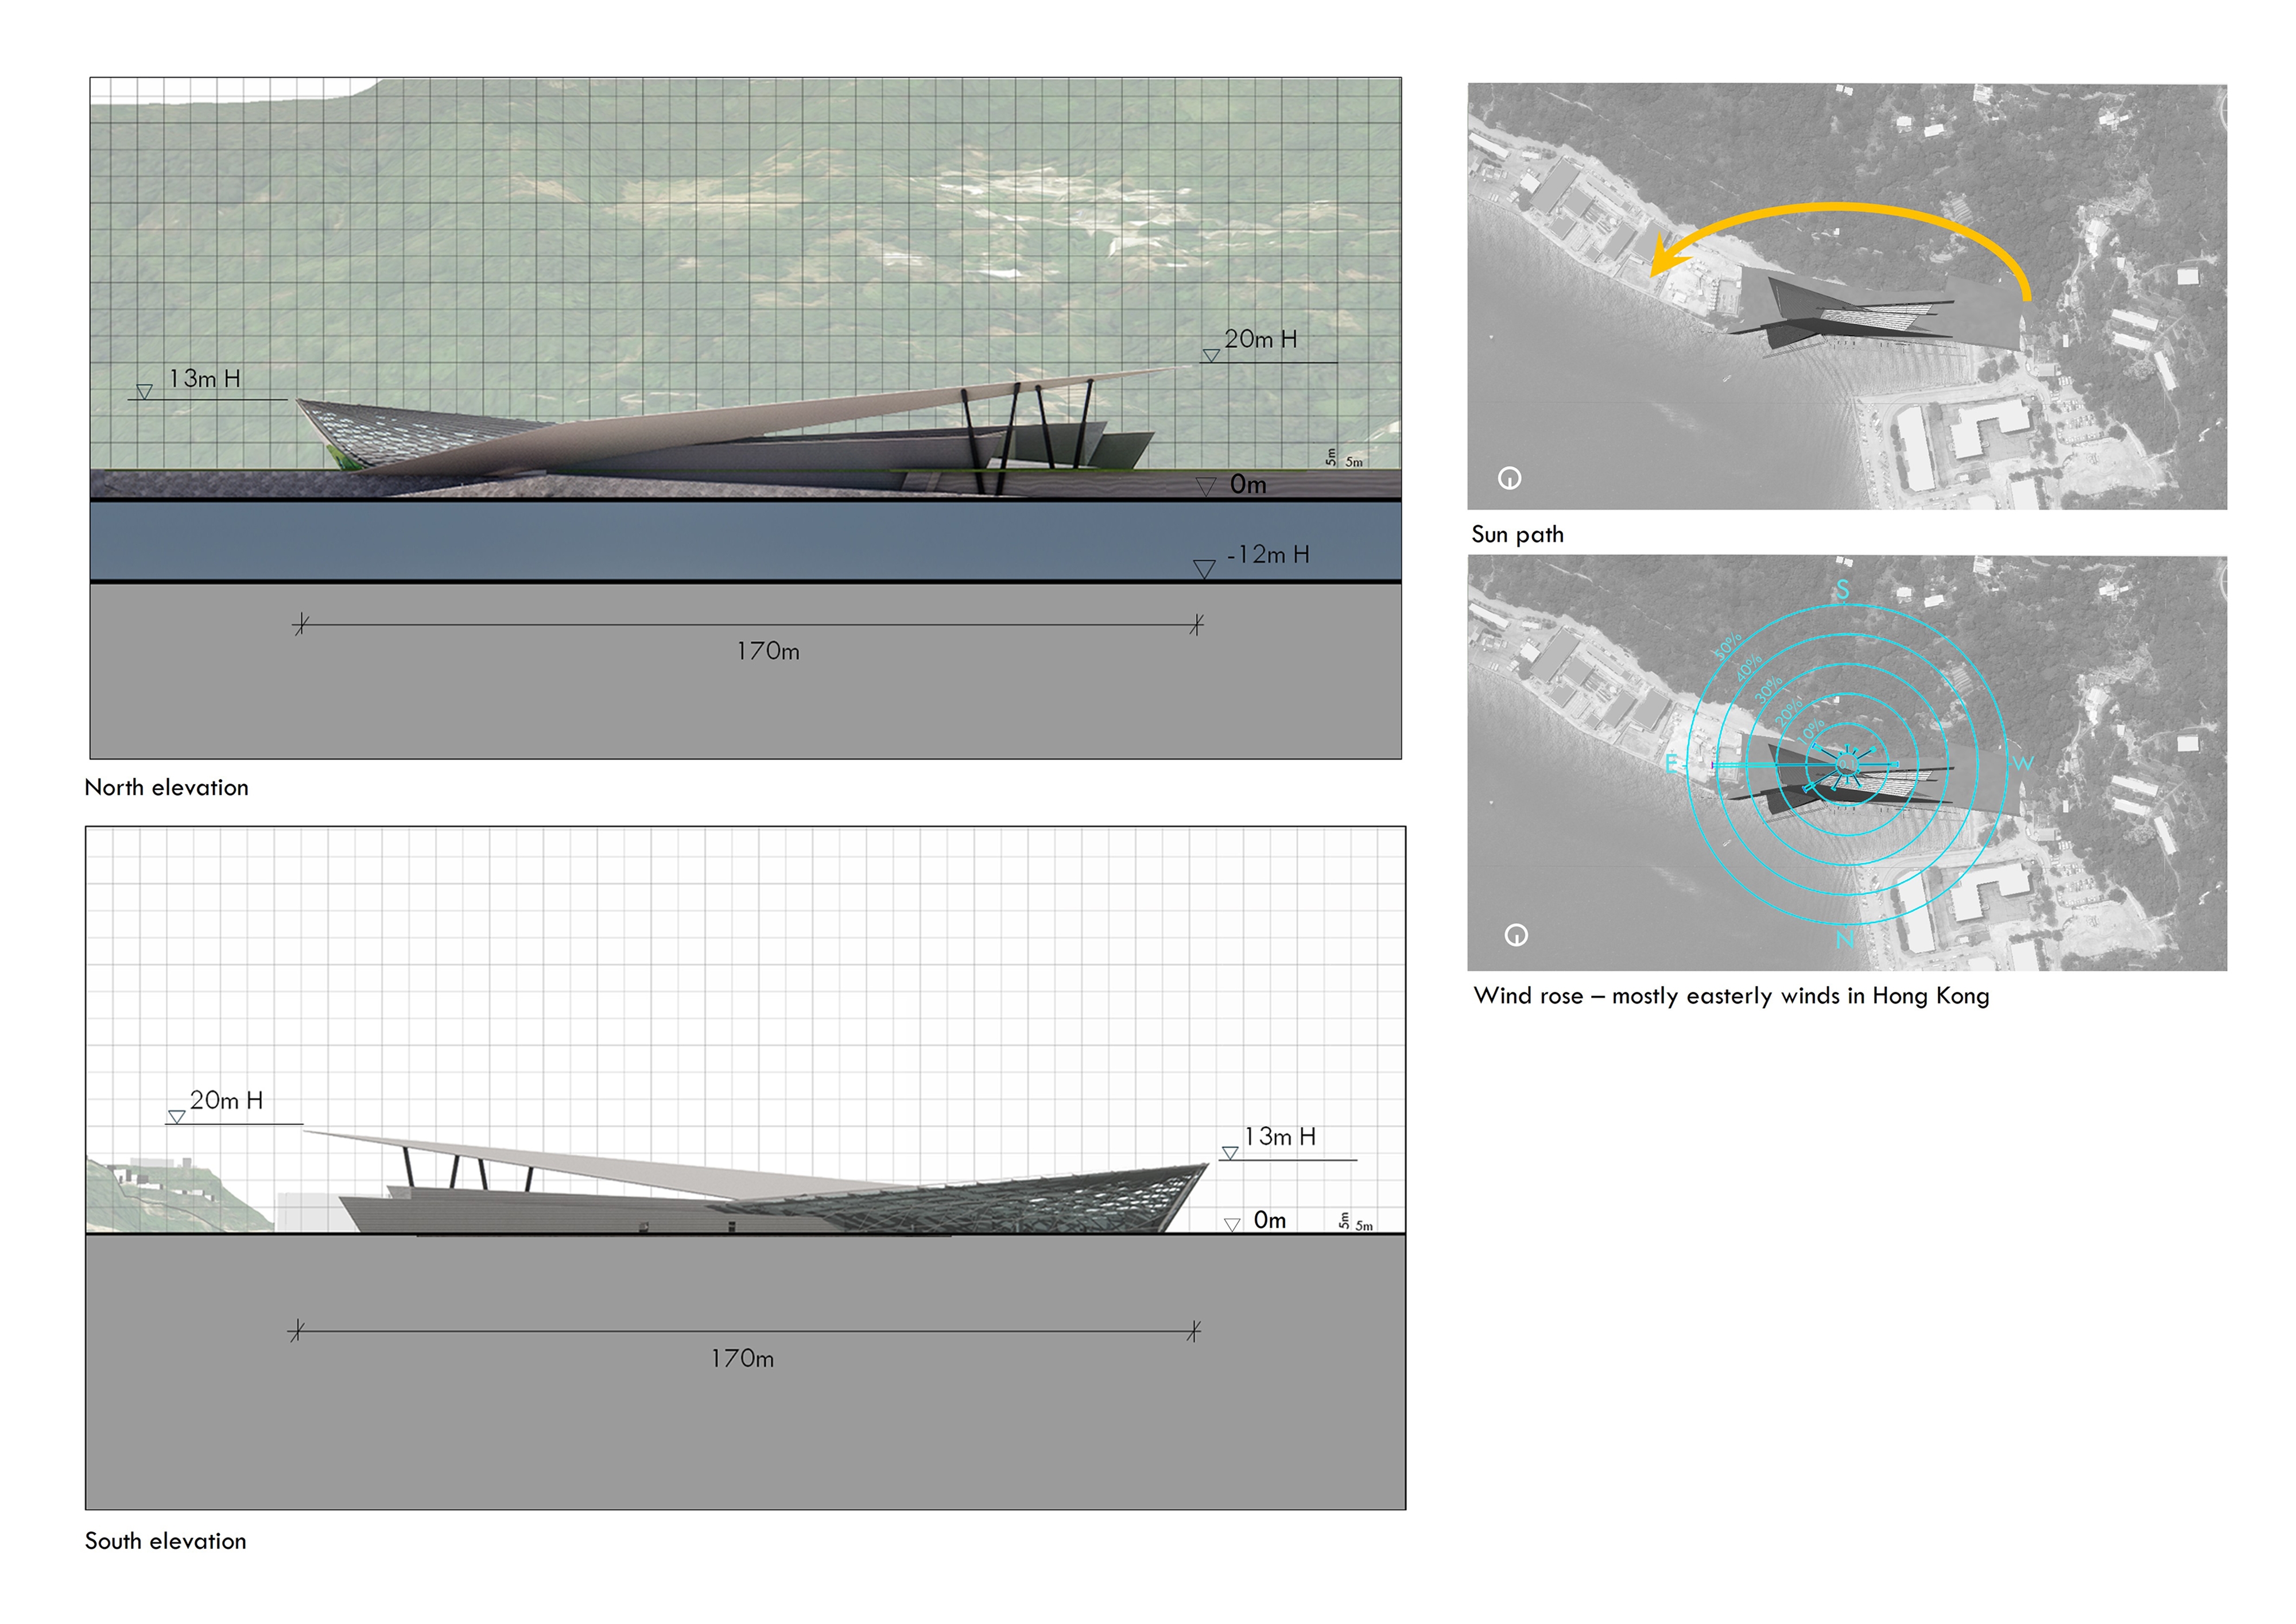This screenshot has width=2296, height=1624.
Task: Click the 170m dimension text in North elevation
Action: pyautogui.click(x=768, y=652)
